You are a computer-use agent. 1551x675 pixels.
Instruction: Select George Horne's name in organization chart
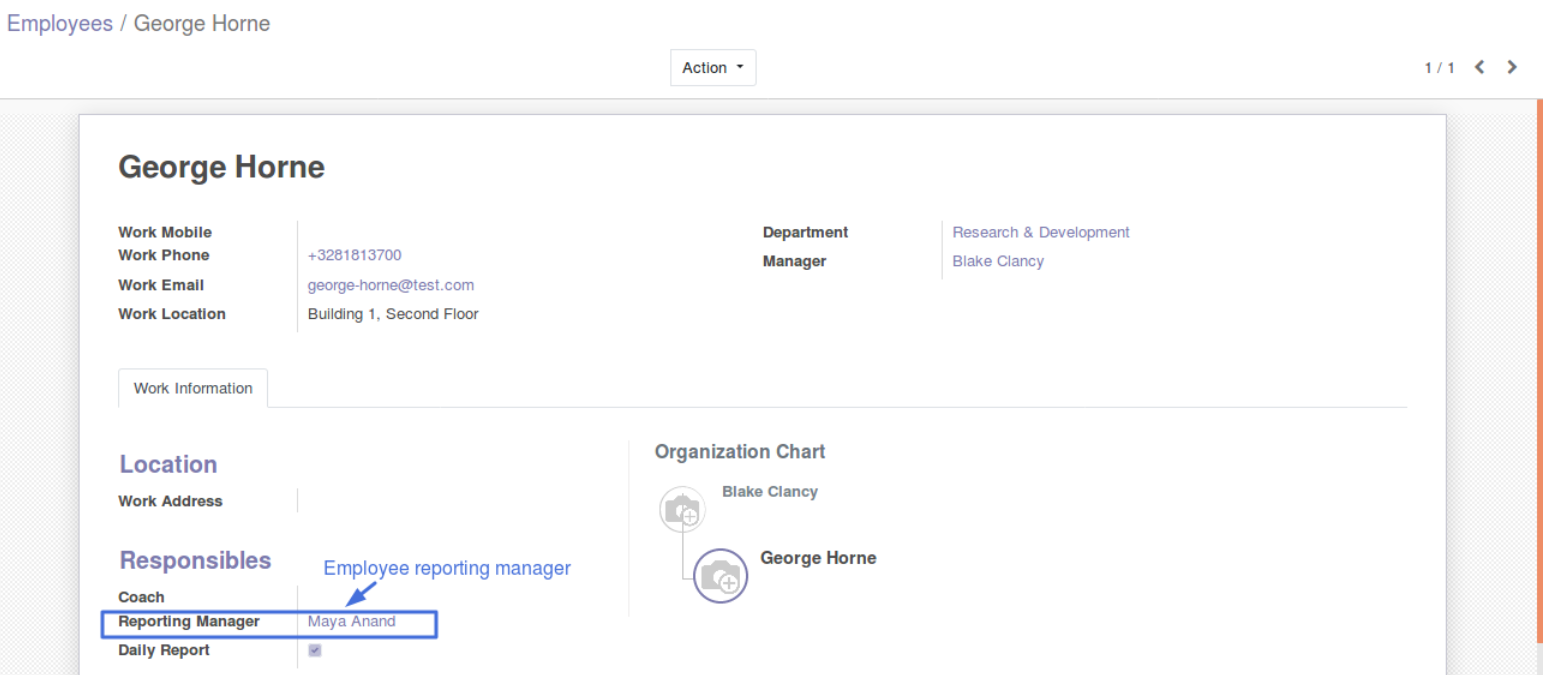pyautogui.click(x=818, y=558)
